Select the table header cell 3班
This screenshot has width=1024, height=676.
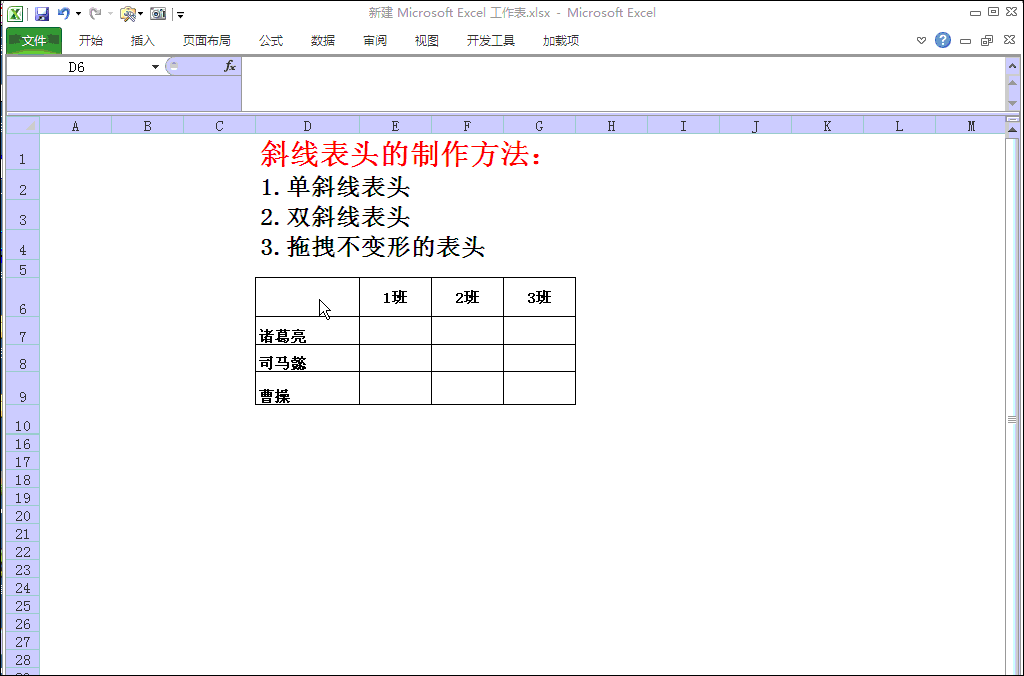(x=539, y=297)
